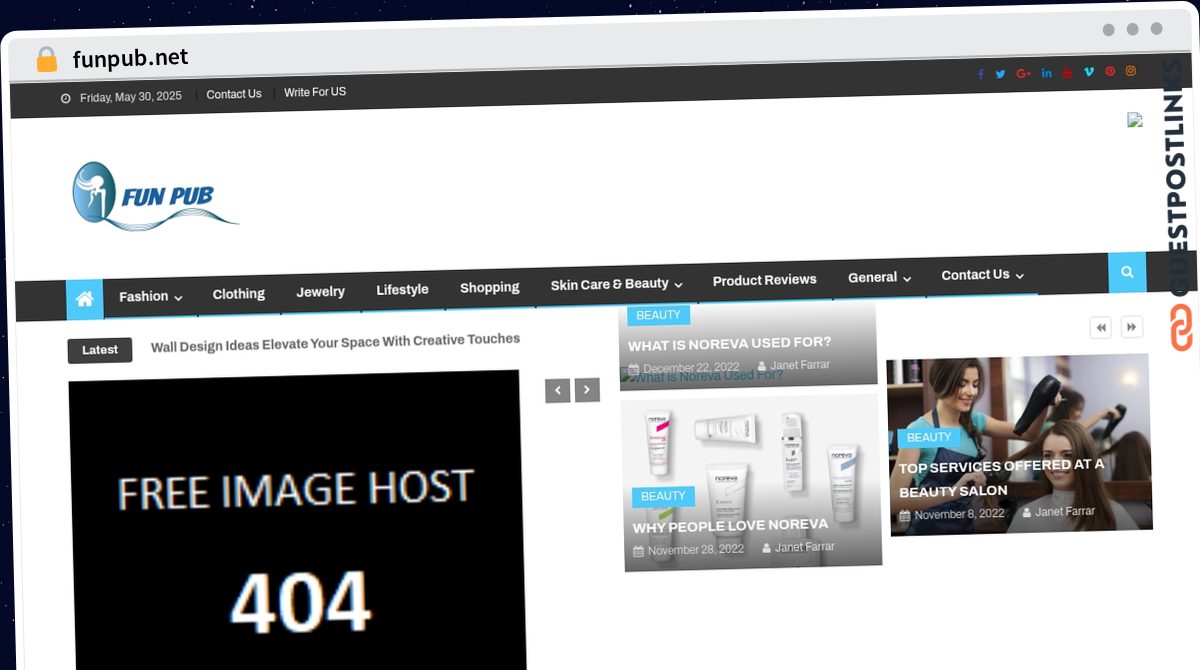Expand the Fashion dropdown menu
1200x670 pixels.
point(149,297)
